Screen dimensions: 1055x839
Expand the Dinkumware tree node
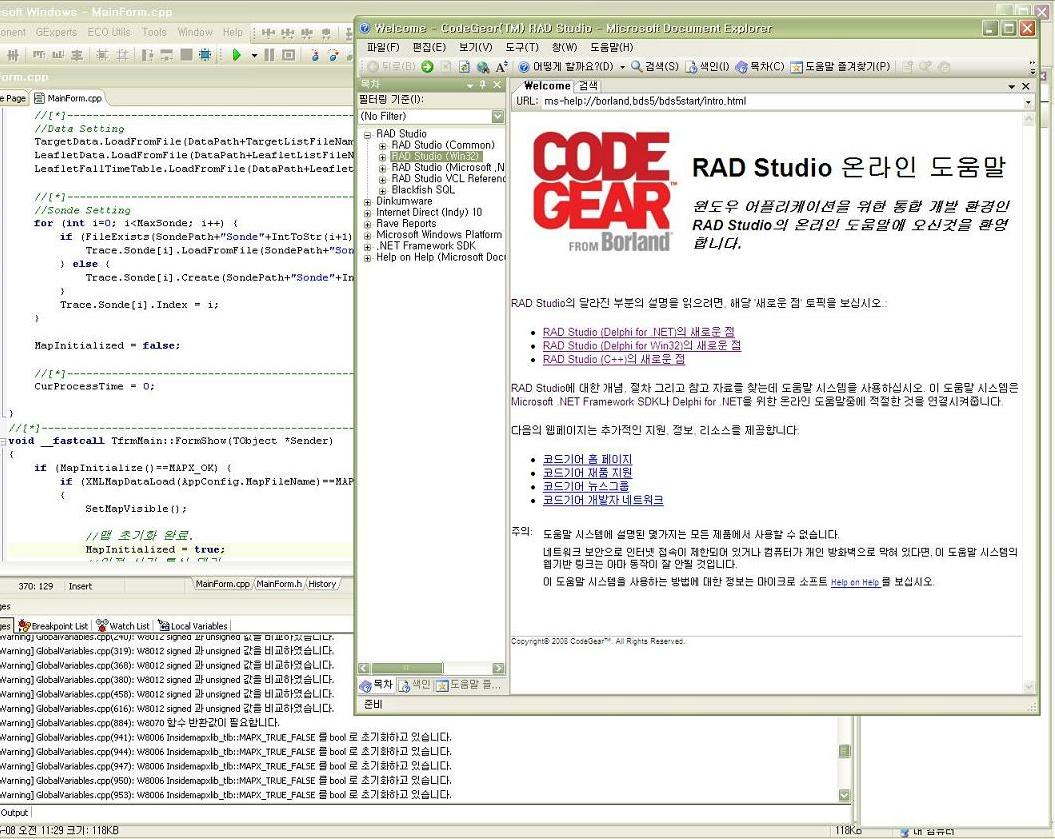coord(368,201)
